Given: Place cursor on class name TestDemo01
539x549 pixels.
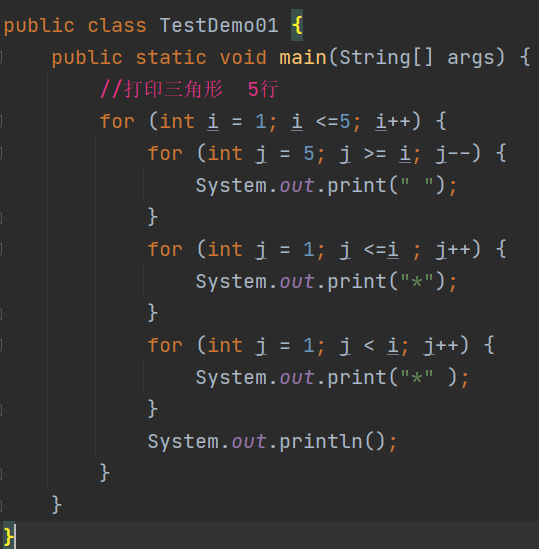Looking at the screenshot, I should [x=219, y=26].
